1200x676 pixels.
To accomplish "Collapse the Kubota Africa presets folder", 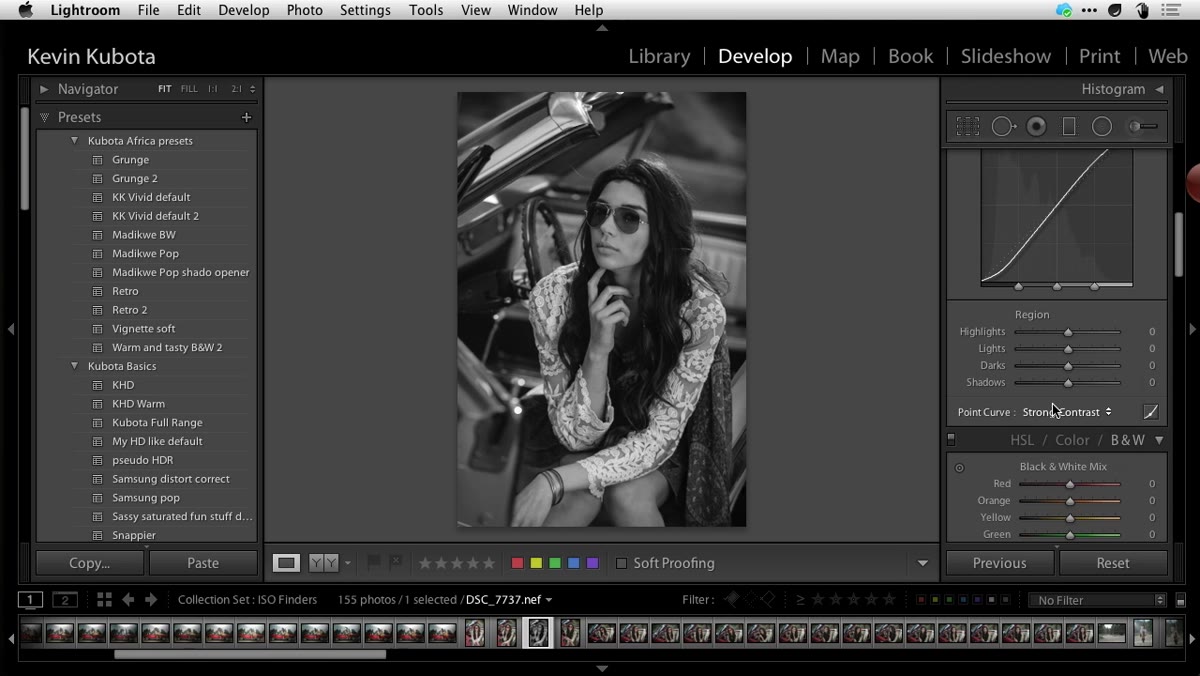I will (74, 141).
